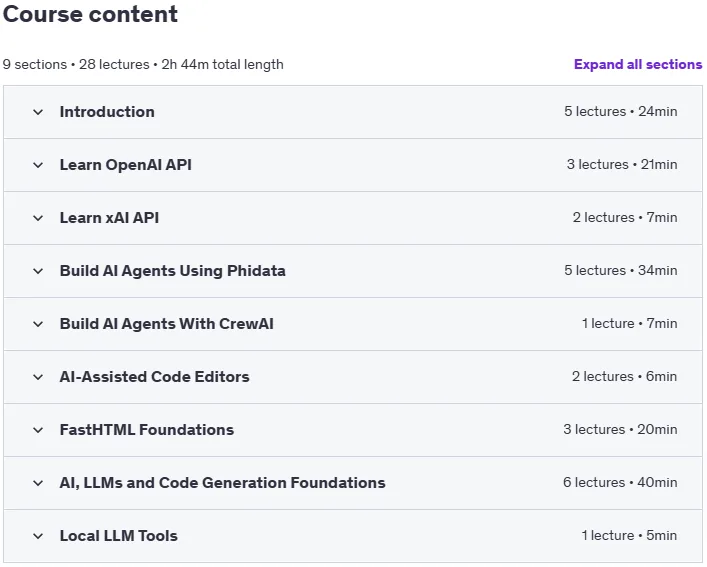707x567 pixels.
Task: Open the Learn OpenAI API title
Action: pos(126,165)
